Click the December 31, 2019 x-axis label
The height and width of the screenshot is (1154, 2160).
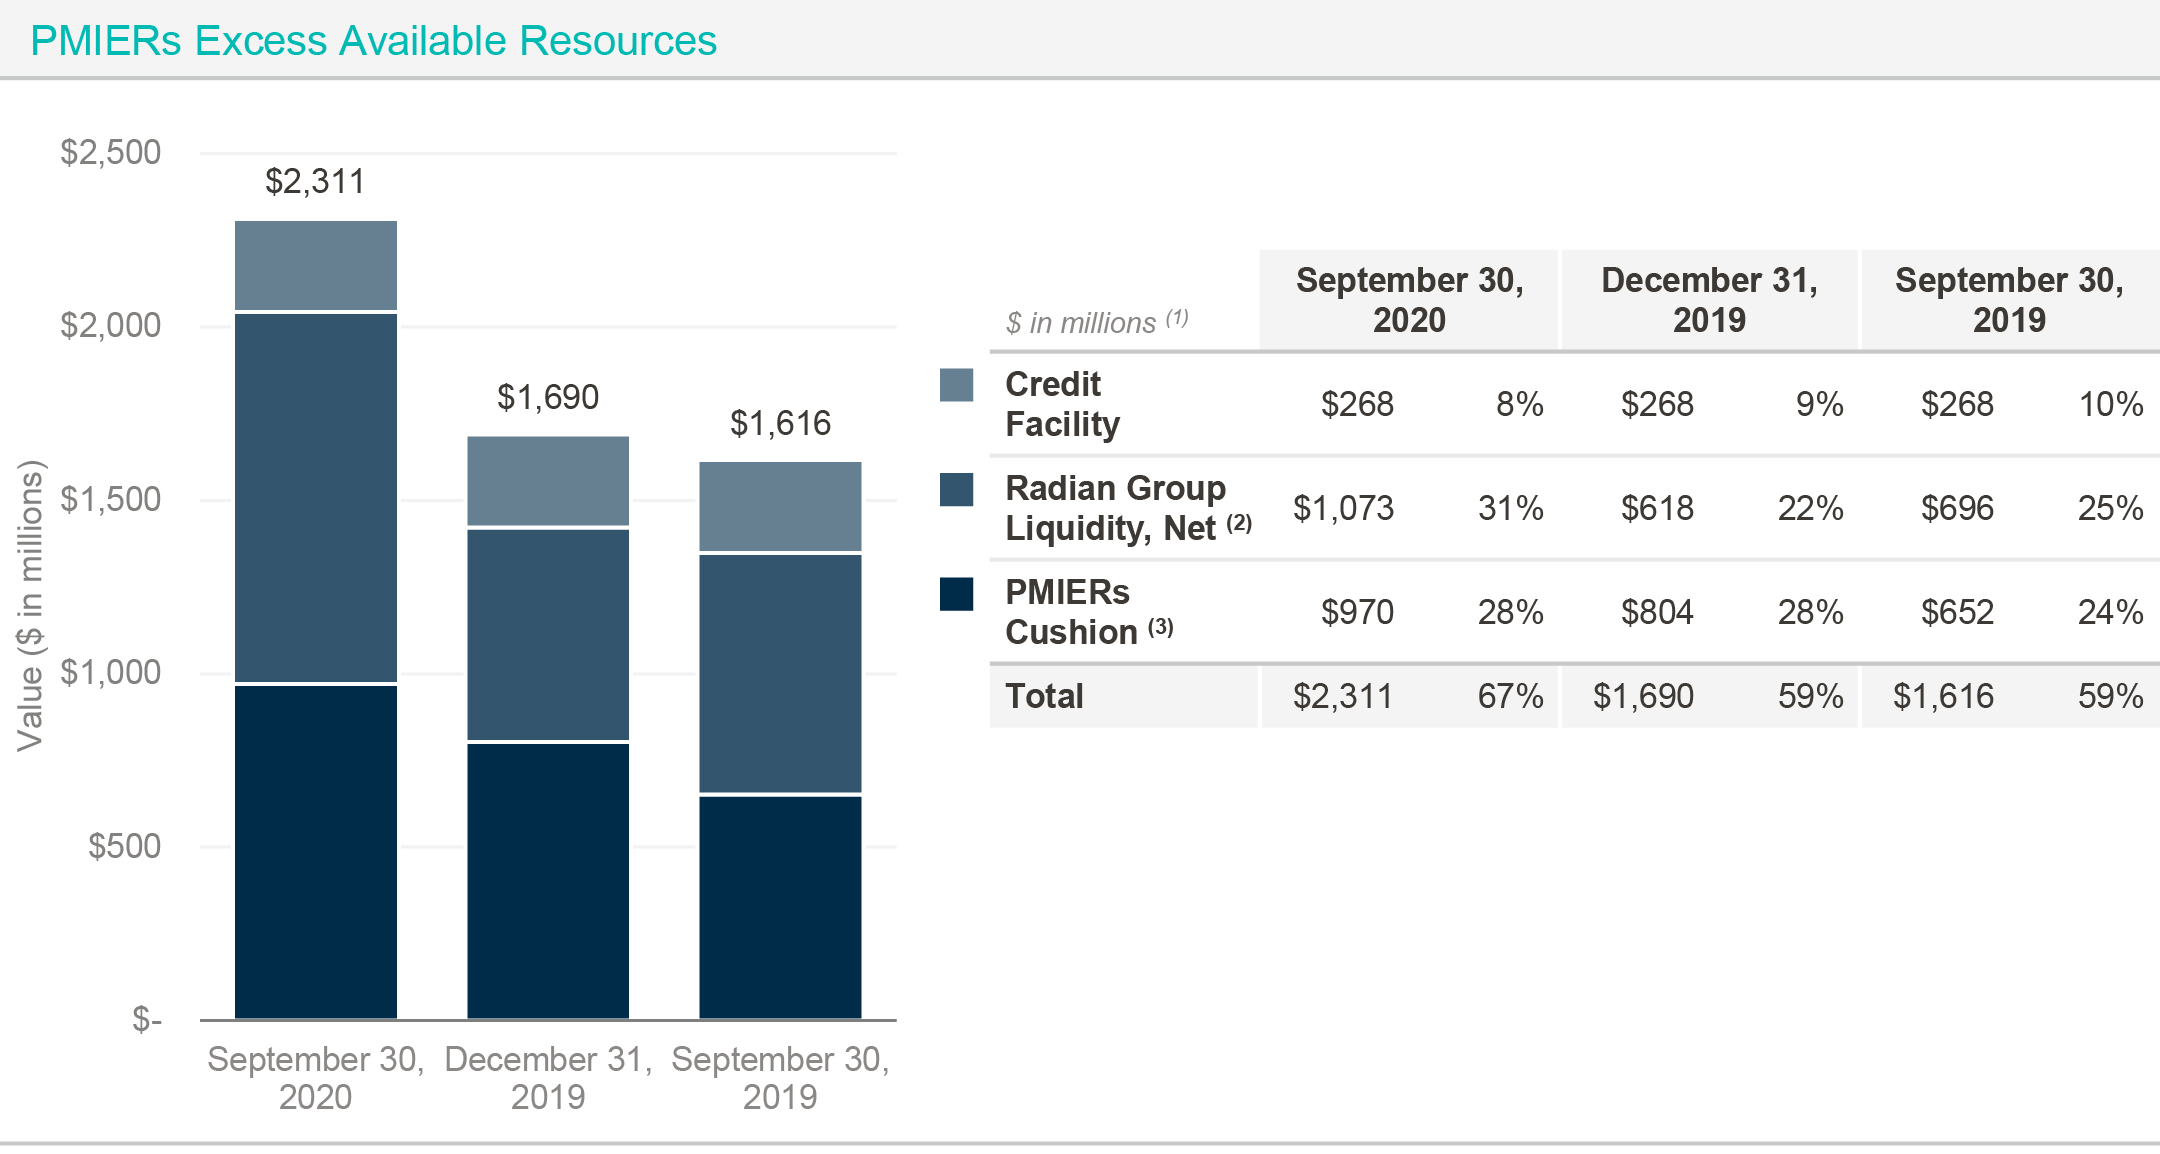(x=548, y=1077)
